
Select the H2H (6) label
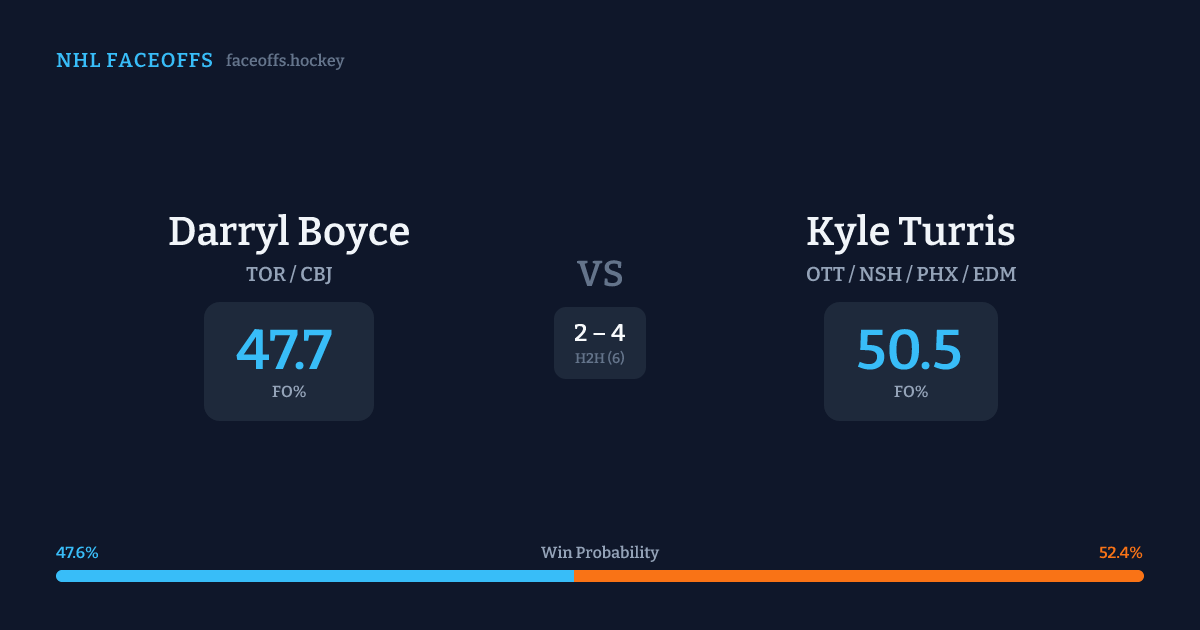pyautogui.click(x=600, y=358)
